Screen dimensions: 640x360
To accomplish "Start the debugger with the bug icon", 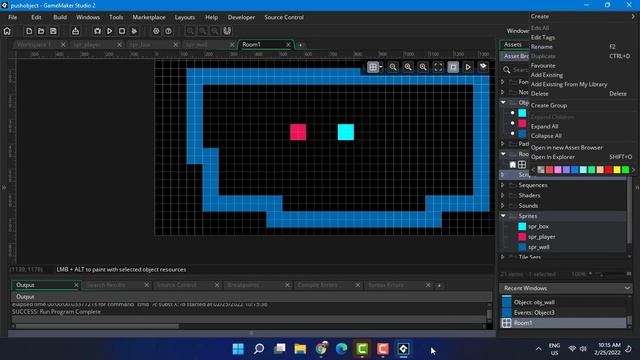I will [x=97, y=31].
